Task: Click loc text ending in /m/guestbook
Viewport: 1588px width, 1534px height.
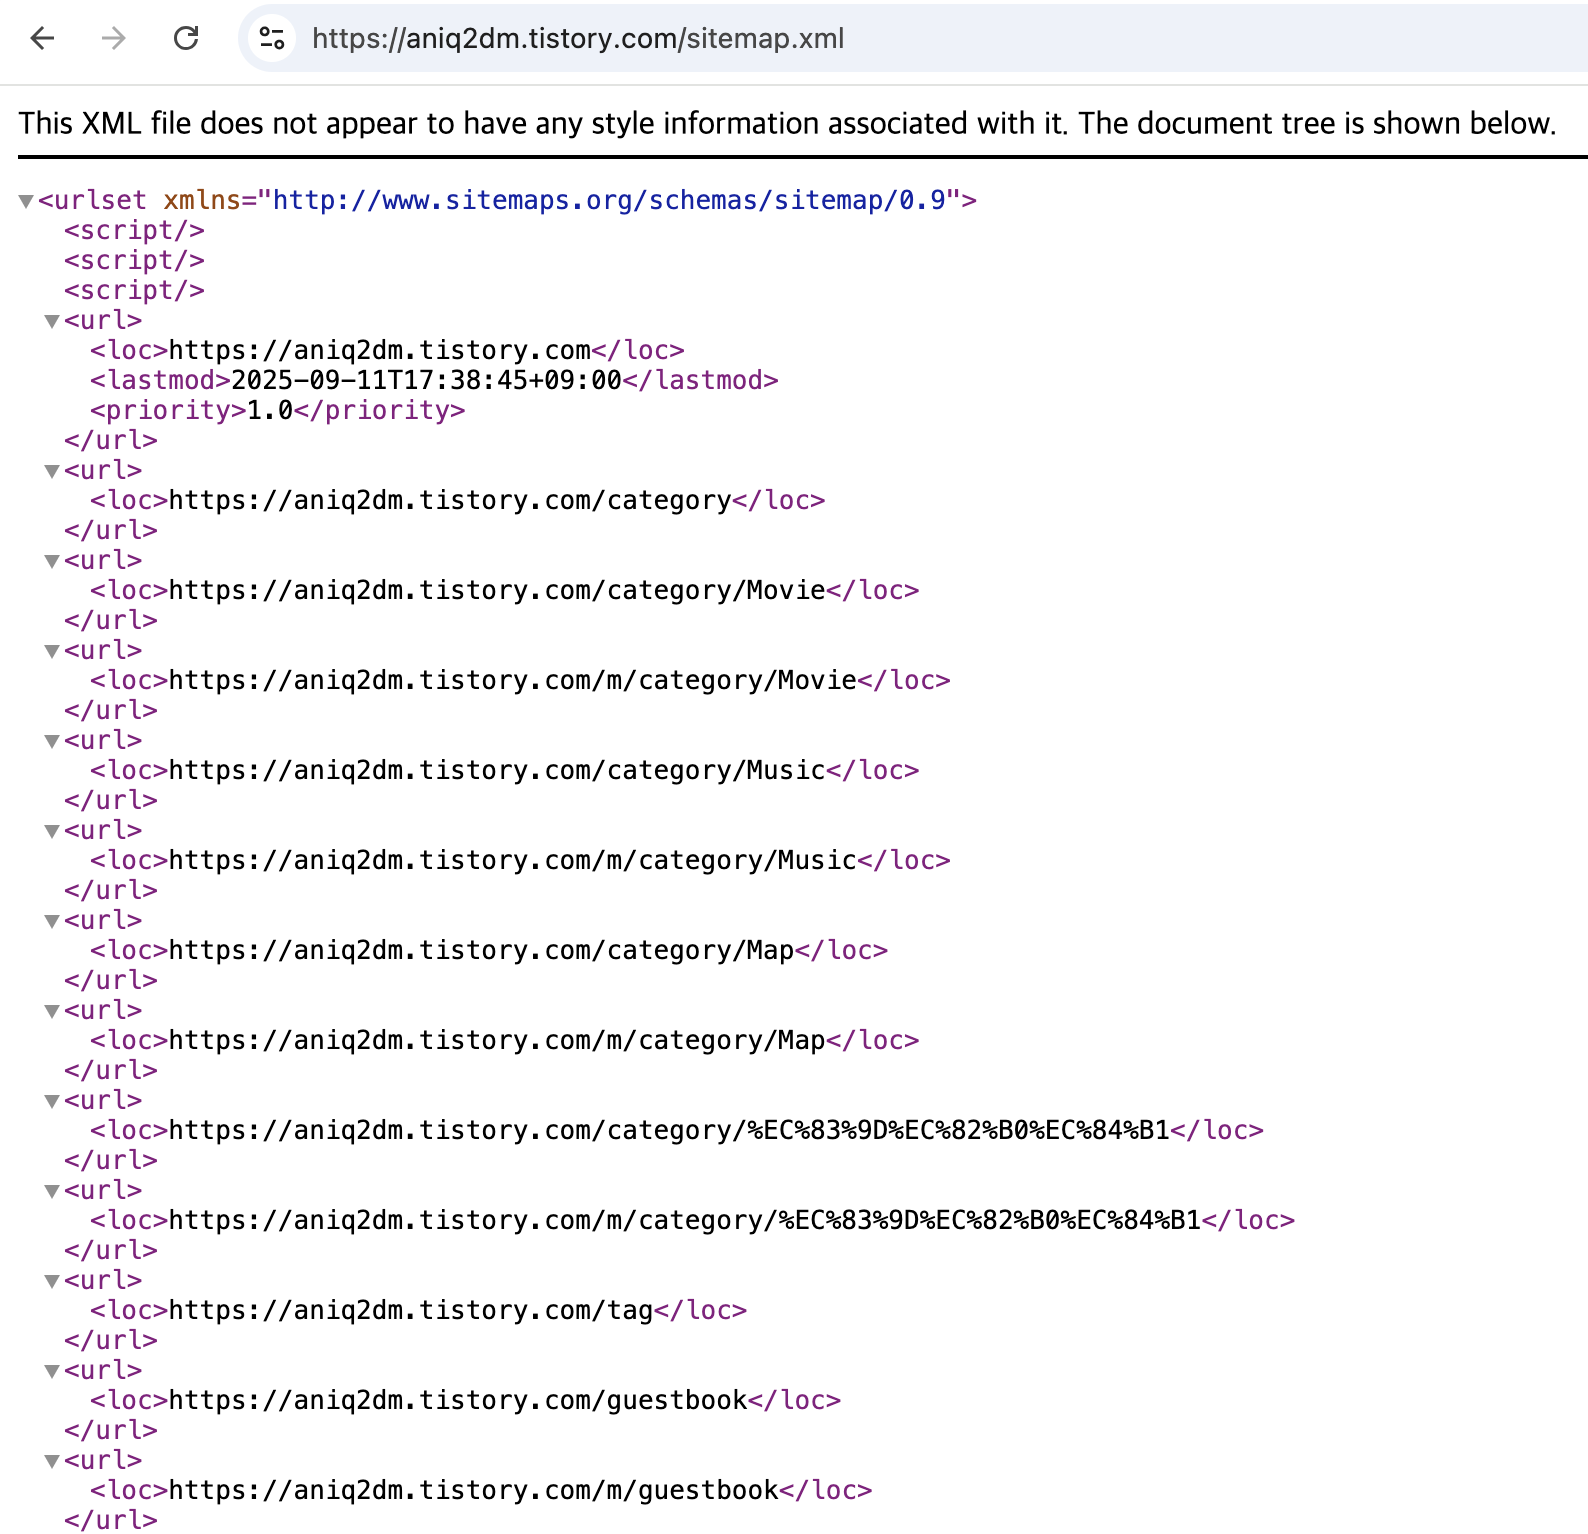Action: 474,1490
